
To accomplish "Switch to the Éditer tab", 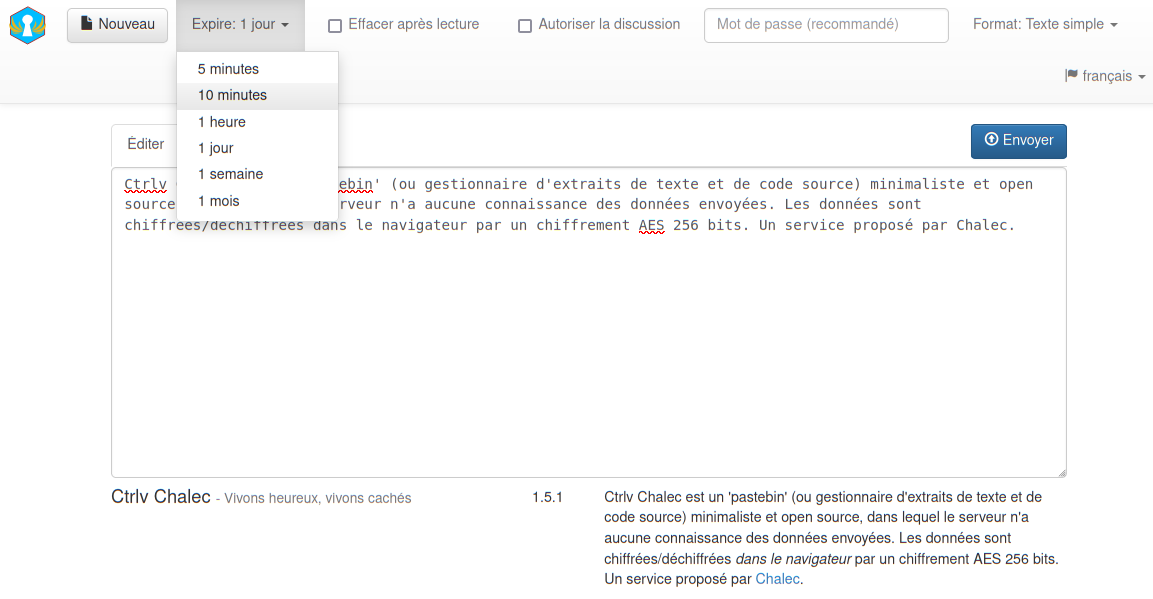I will [x=145, y=143].
